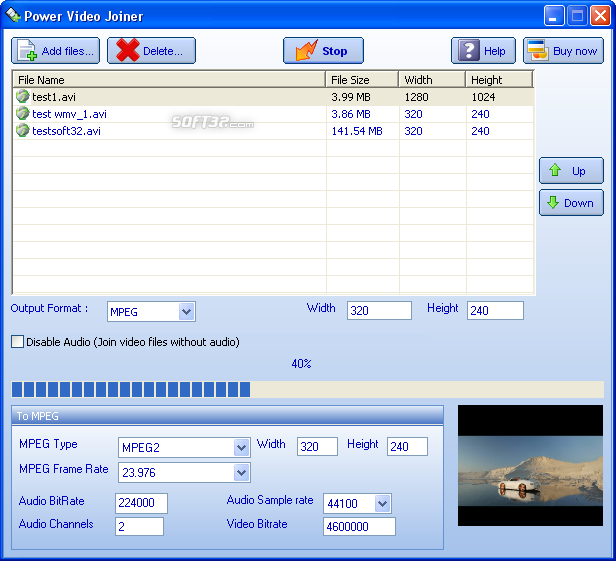Click the file icon beside test wmv_1.avi
Viewport: 616px width, 561px height.
23,114
